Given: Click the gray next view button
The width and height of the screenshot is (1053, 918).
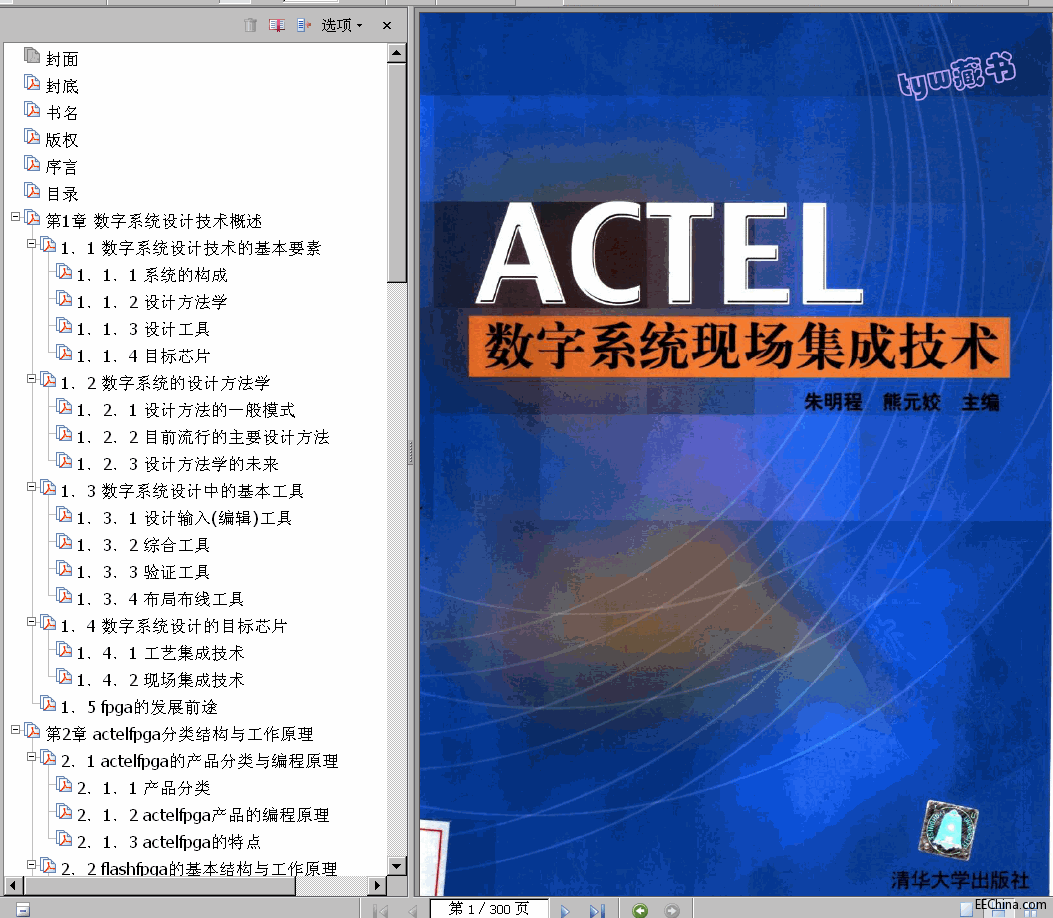Looking at the screenshot, I should coord(672,911).
